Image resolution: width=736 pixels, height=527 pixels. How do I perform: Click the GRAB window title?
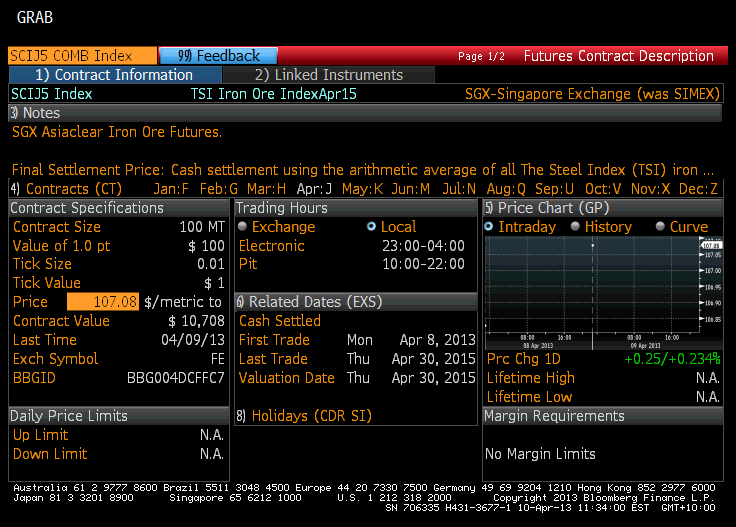coord(35,17)
